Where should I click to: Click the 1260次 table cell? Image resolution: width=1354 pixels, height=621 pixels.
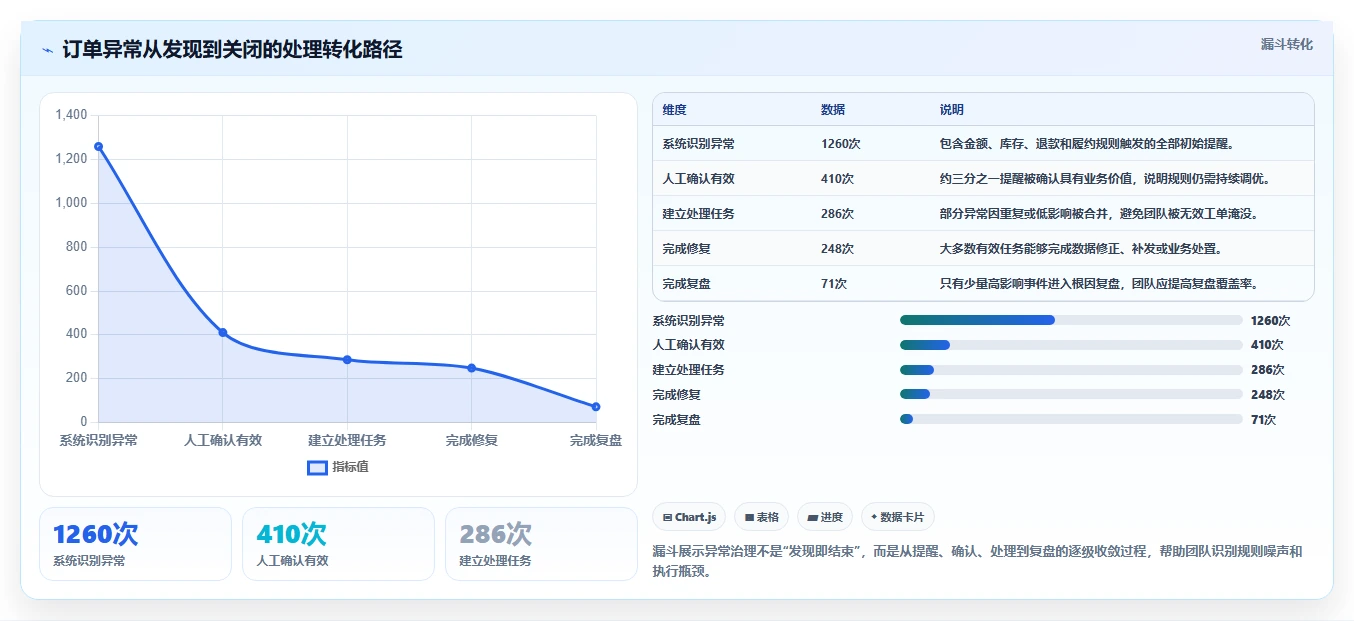tap(840, 144)
